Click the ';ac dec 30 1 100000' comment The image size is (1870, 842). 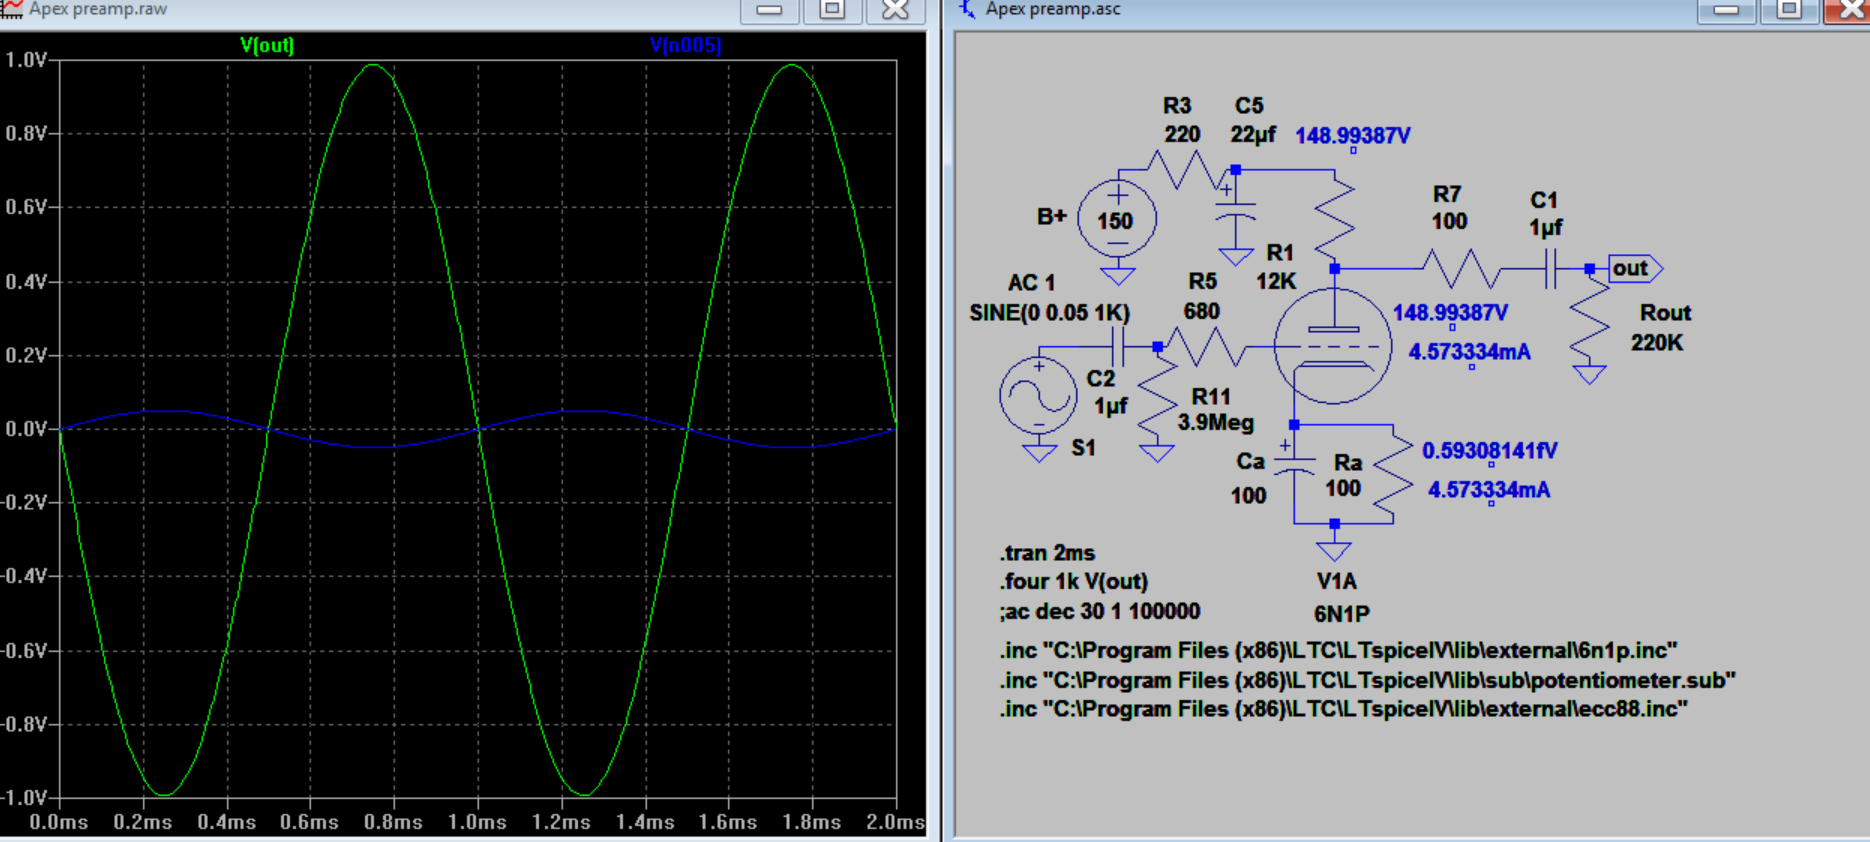click(1099, 612)
